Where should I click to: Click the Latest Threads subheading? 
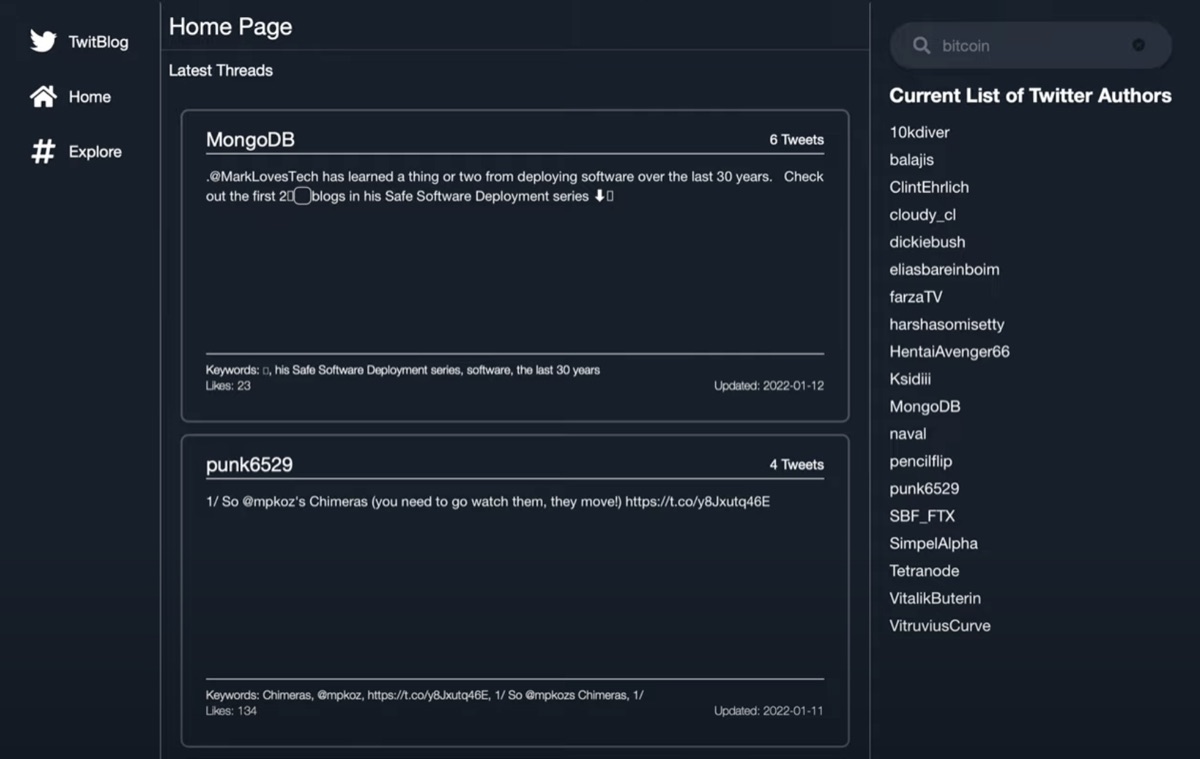click(x=220, y=71)
